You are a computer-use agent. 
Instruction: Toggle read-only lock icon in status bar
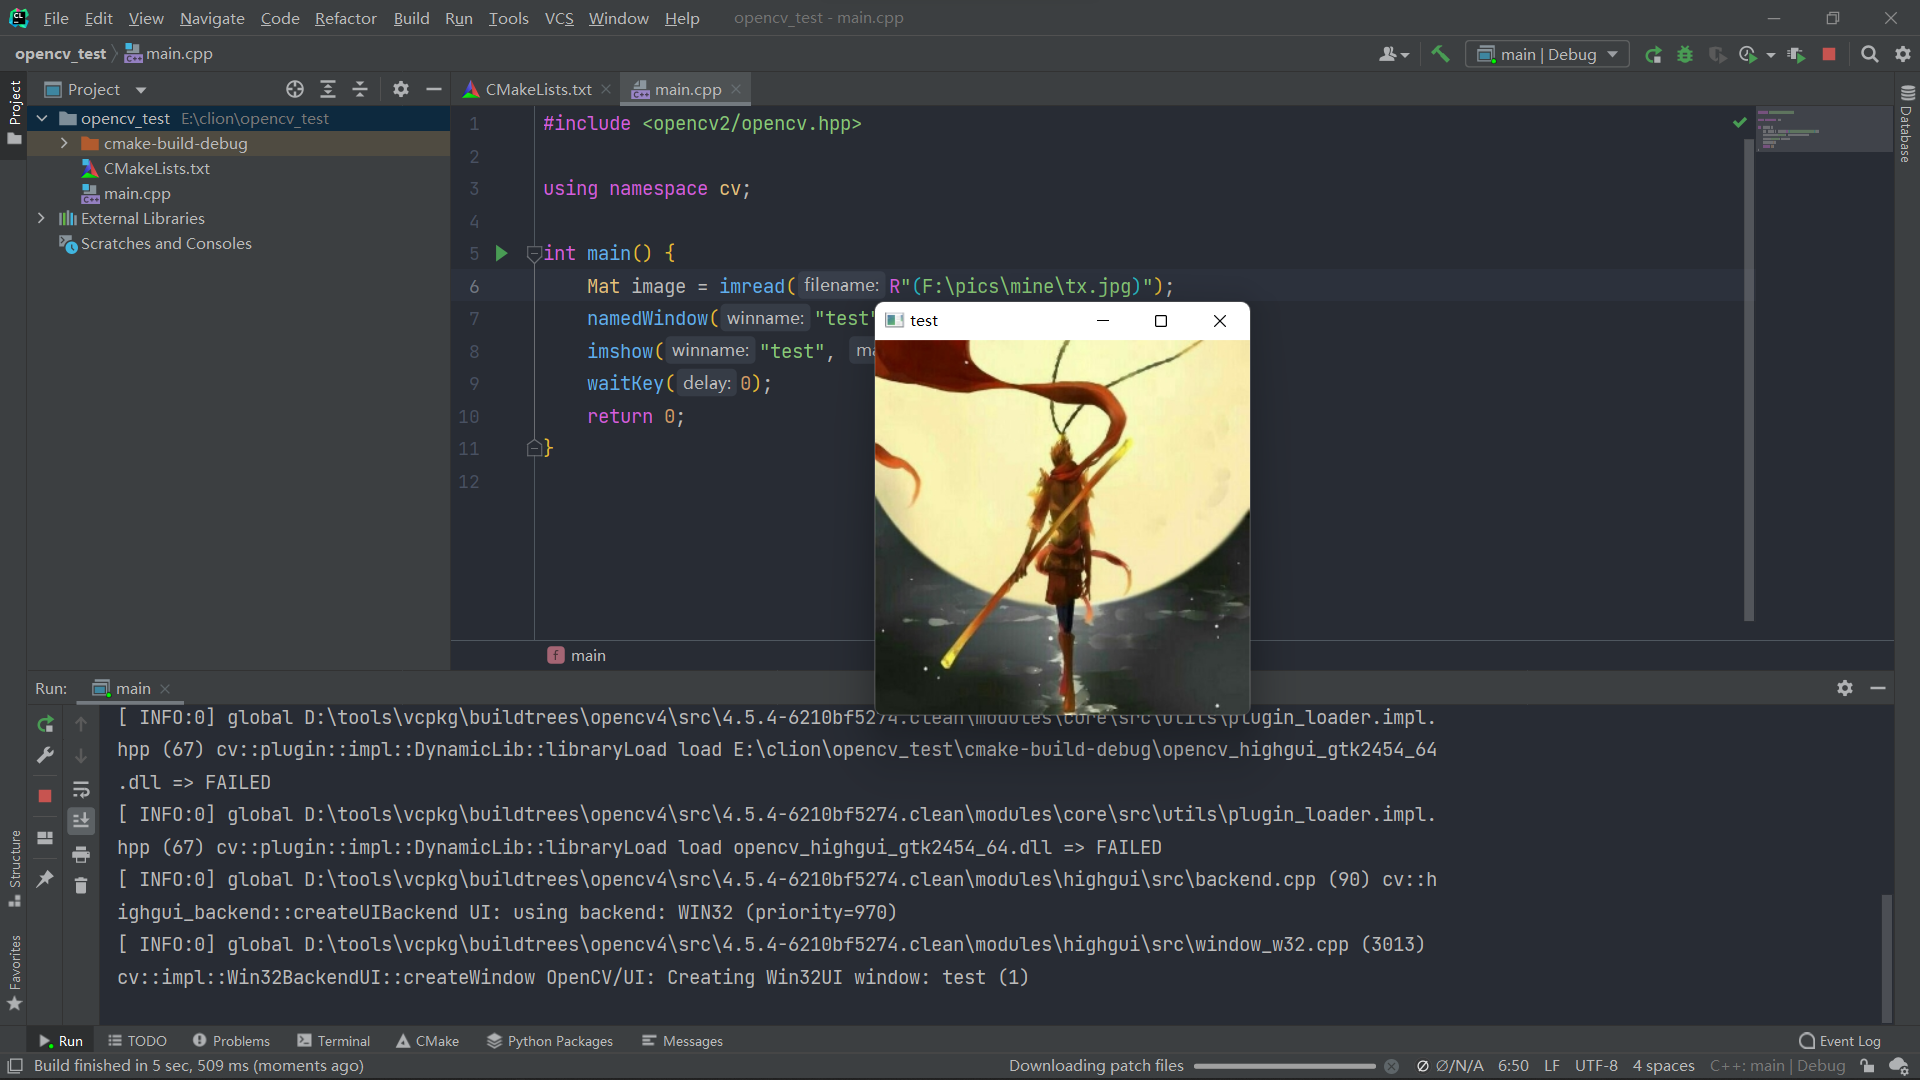(x=1867, y=1066)
